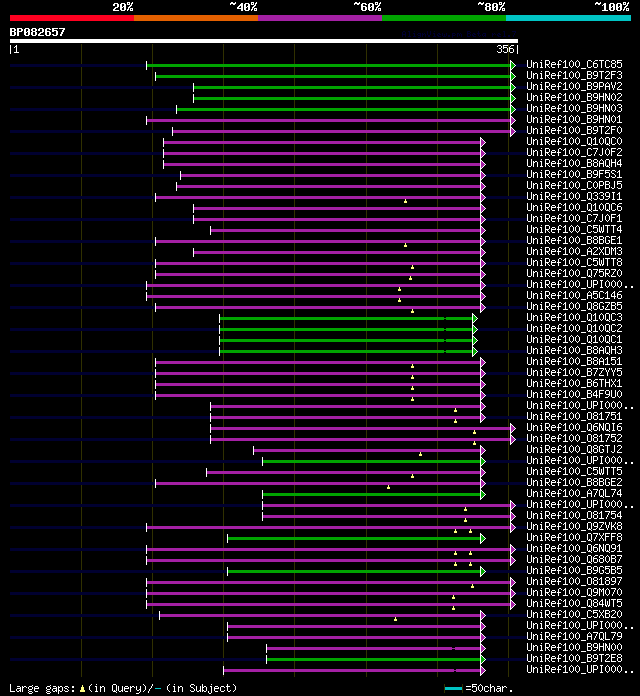The image size is (640, 696).
Task: Select UniRef100_B8AQH3 hit
Action: coord(574,350)
